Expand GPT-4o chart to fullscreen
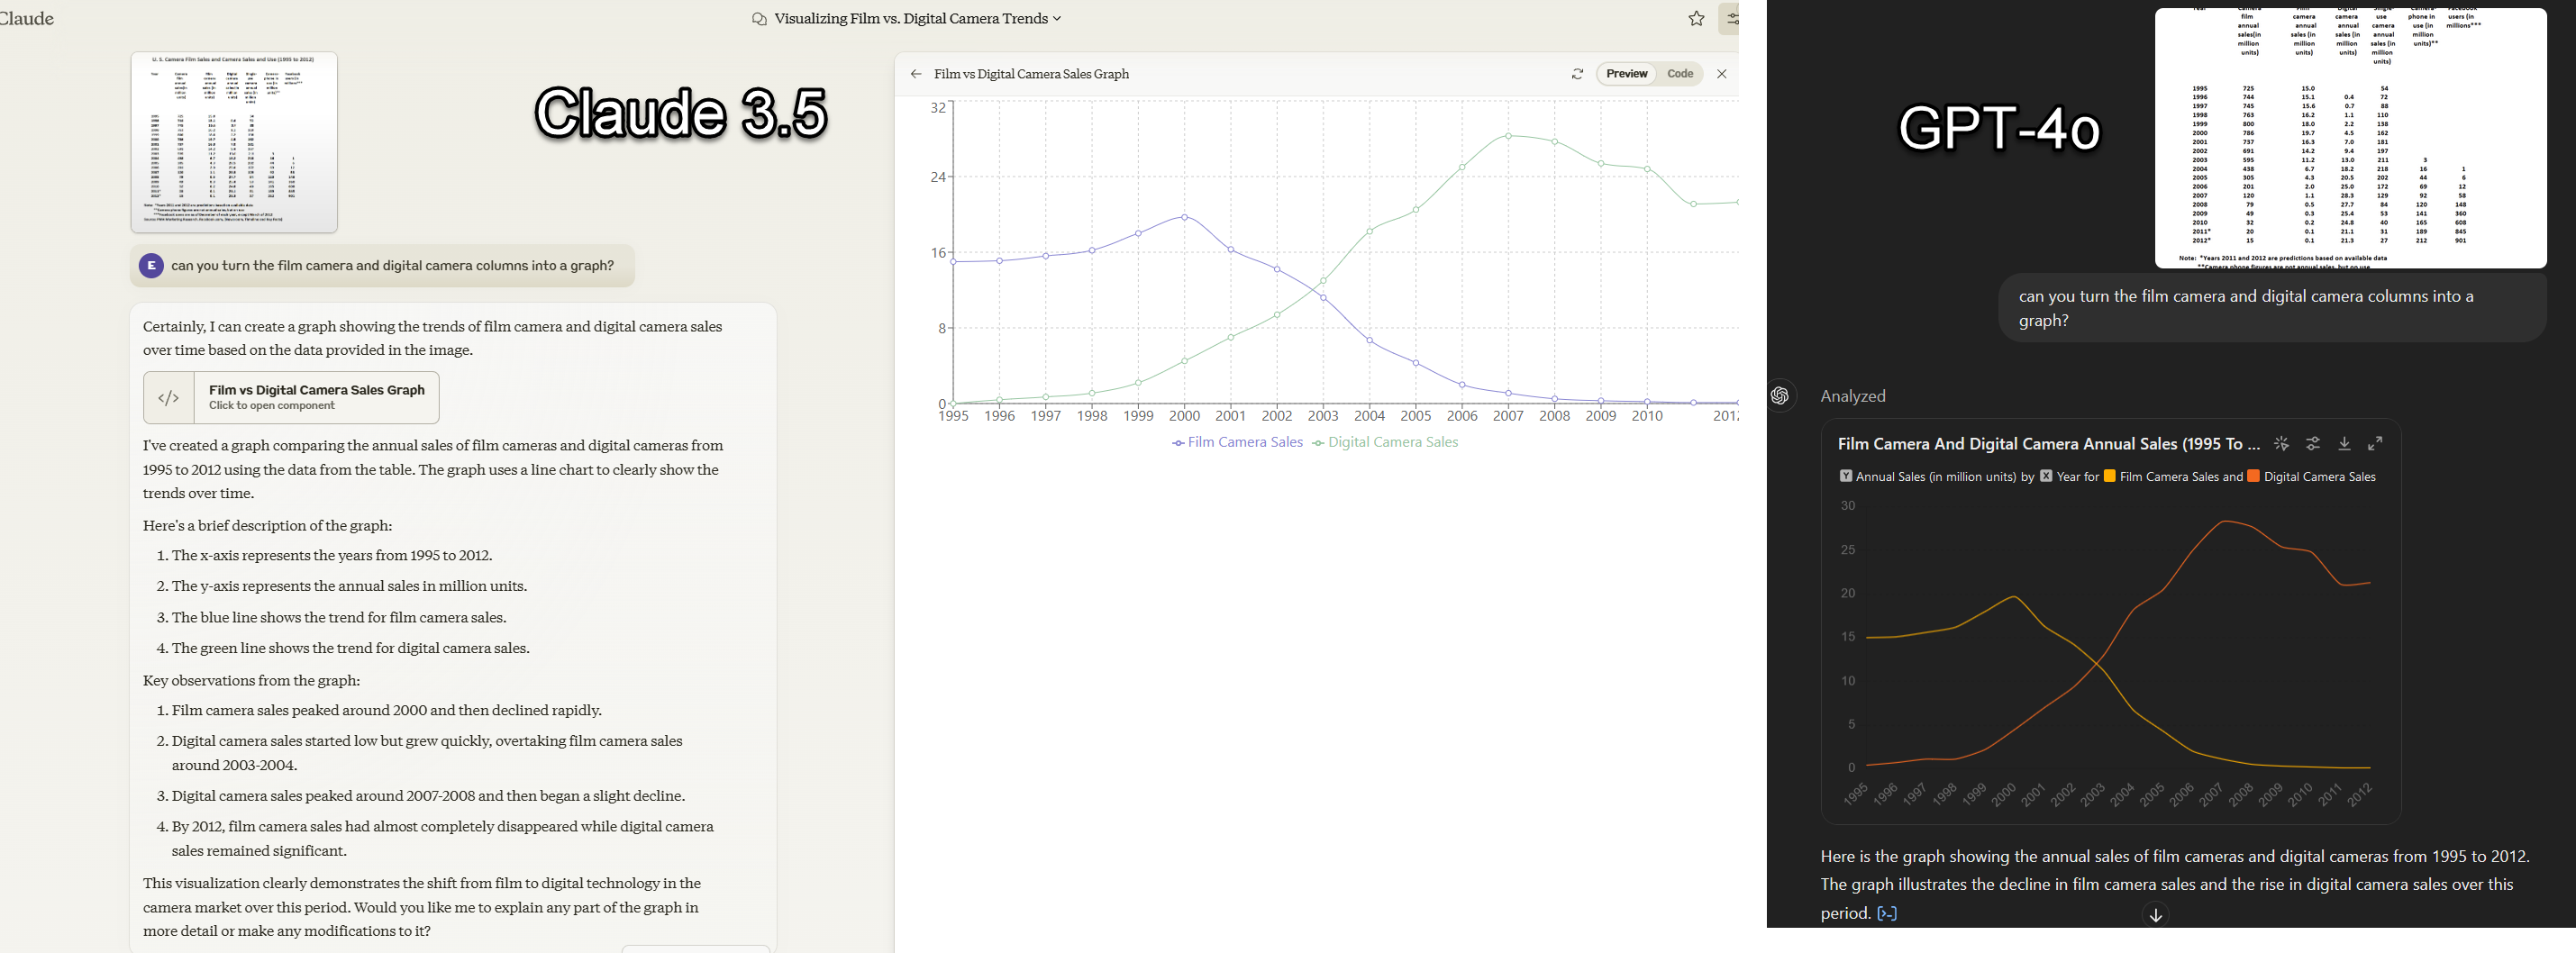The height and width of the screenshot is (953, 2576). click(x=2375, y=444)
